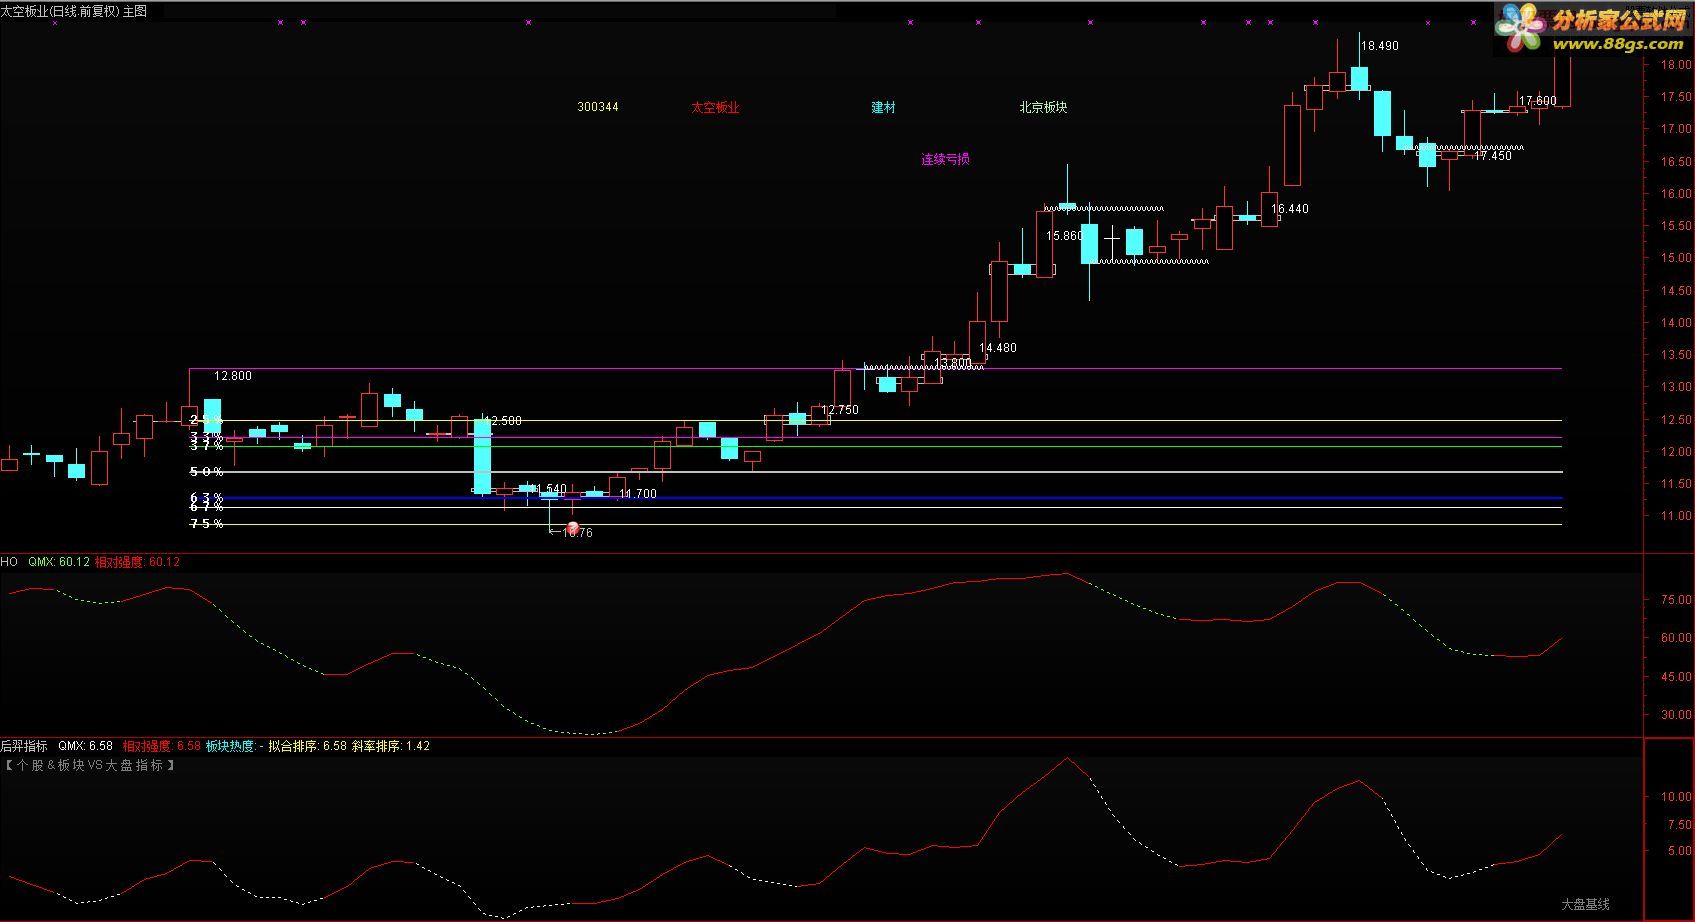Click the 12.750 price label
Viewport: 1695px width, 922px height.
tap(840, 410)
